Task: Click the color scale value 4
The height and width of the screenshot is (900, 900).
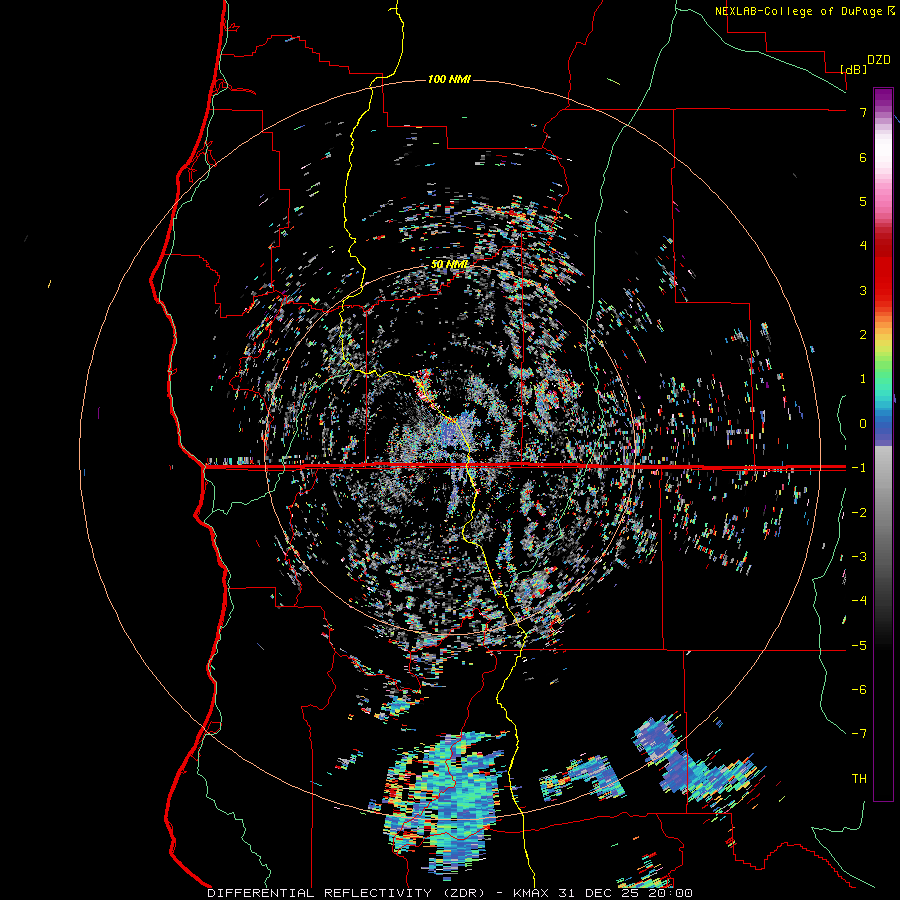Action: tap(863, 246)
